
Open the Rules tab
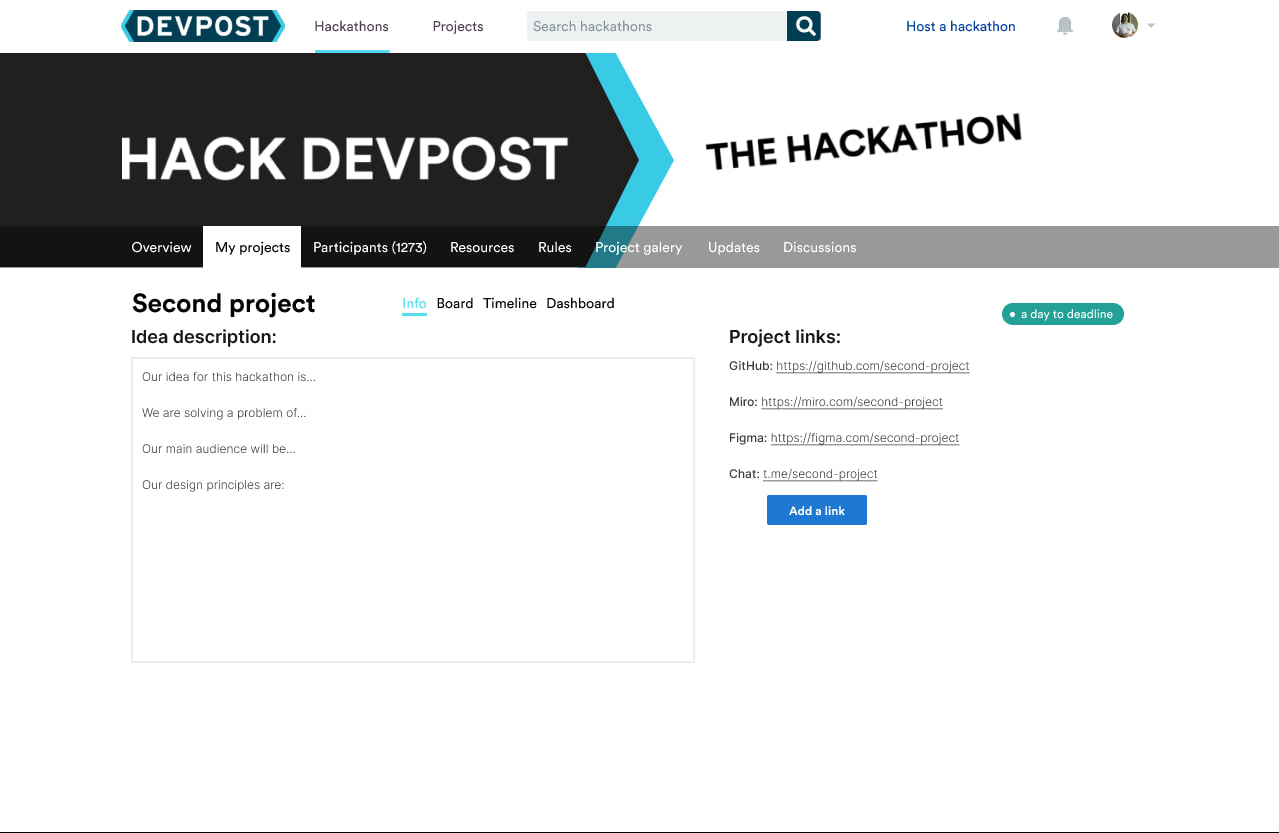pyautogui.click(x=555, y=247)
